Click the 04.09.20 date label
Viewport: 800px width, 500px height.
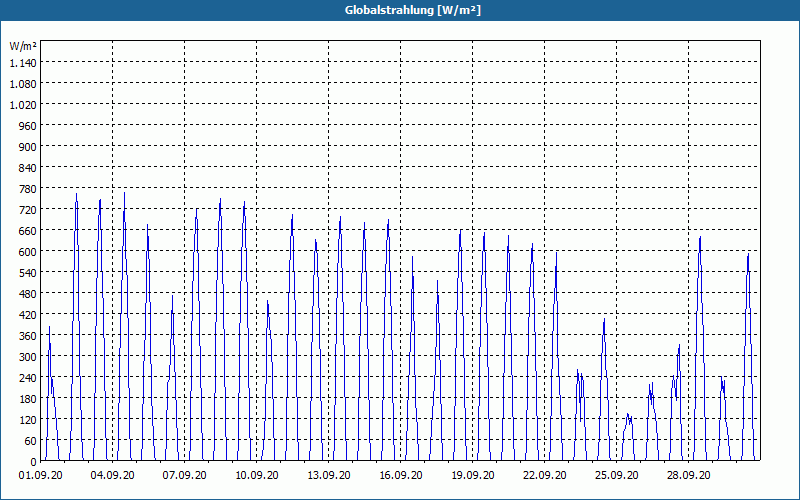[x=112, y=476]
